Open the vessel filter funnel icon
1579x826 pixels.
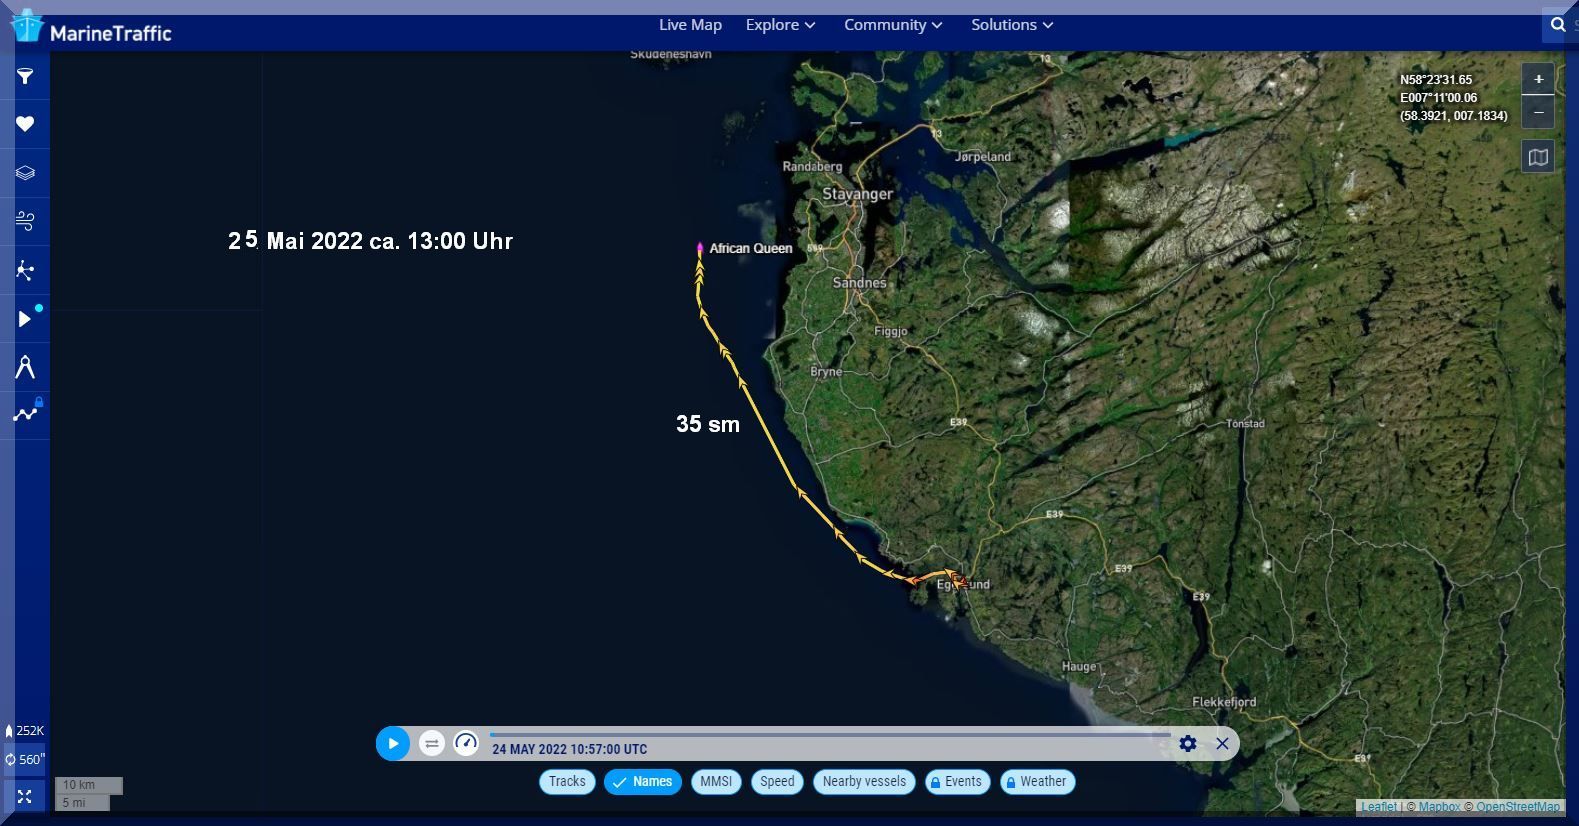[x=25, y=76]
